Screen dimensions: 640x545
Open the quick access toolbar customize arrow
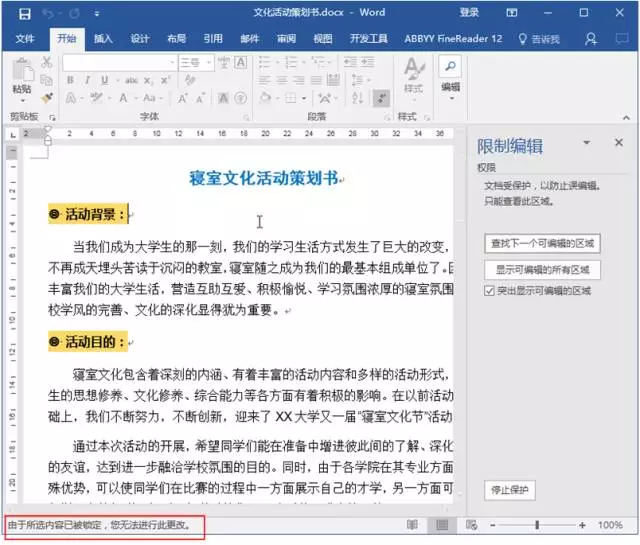point(97,14)
